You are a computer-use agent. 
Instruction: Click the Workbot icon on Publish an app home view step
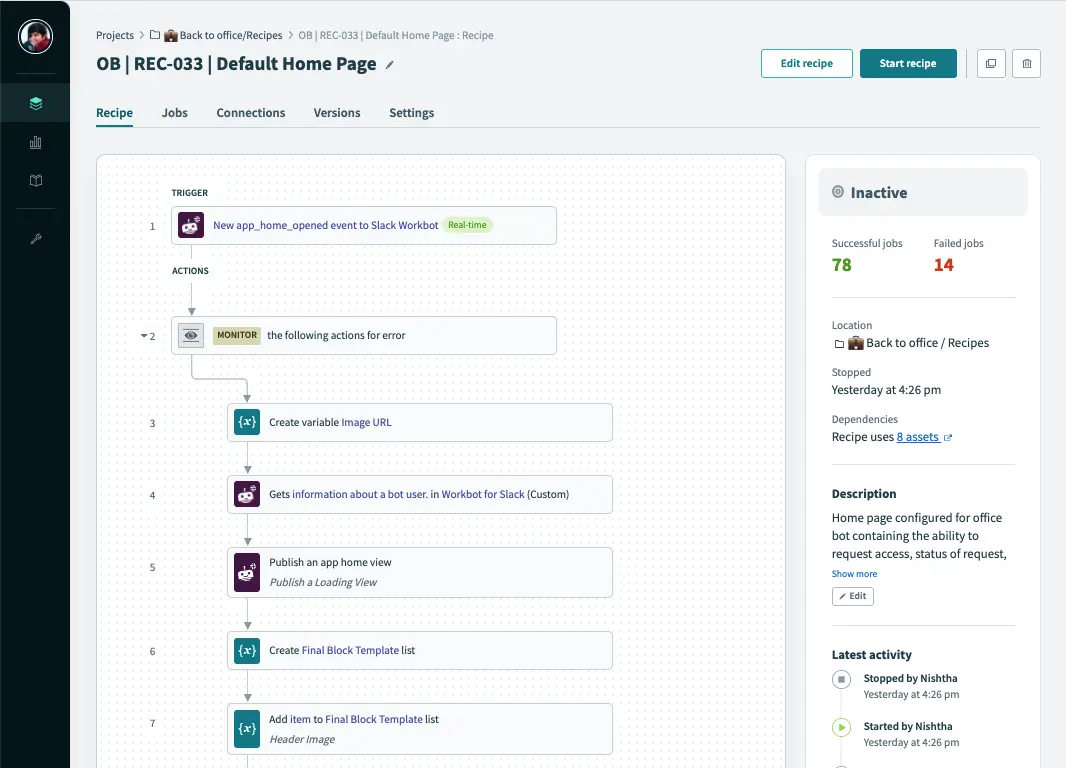pyautogui.click(x=247, y=572)
